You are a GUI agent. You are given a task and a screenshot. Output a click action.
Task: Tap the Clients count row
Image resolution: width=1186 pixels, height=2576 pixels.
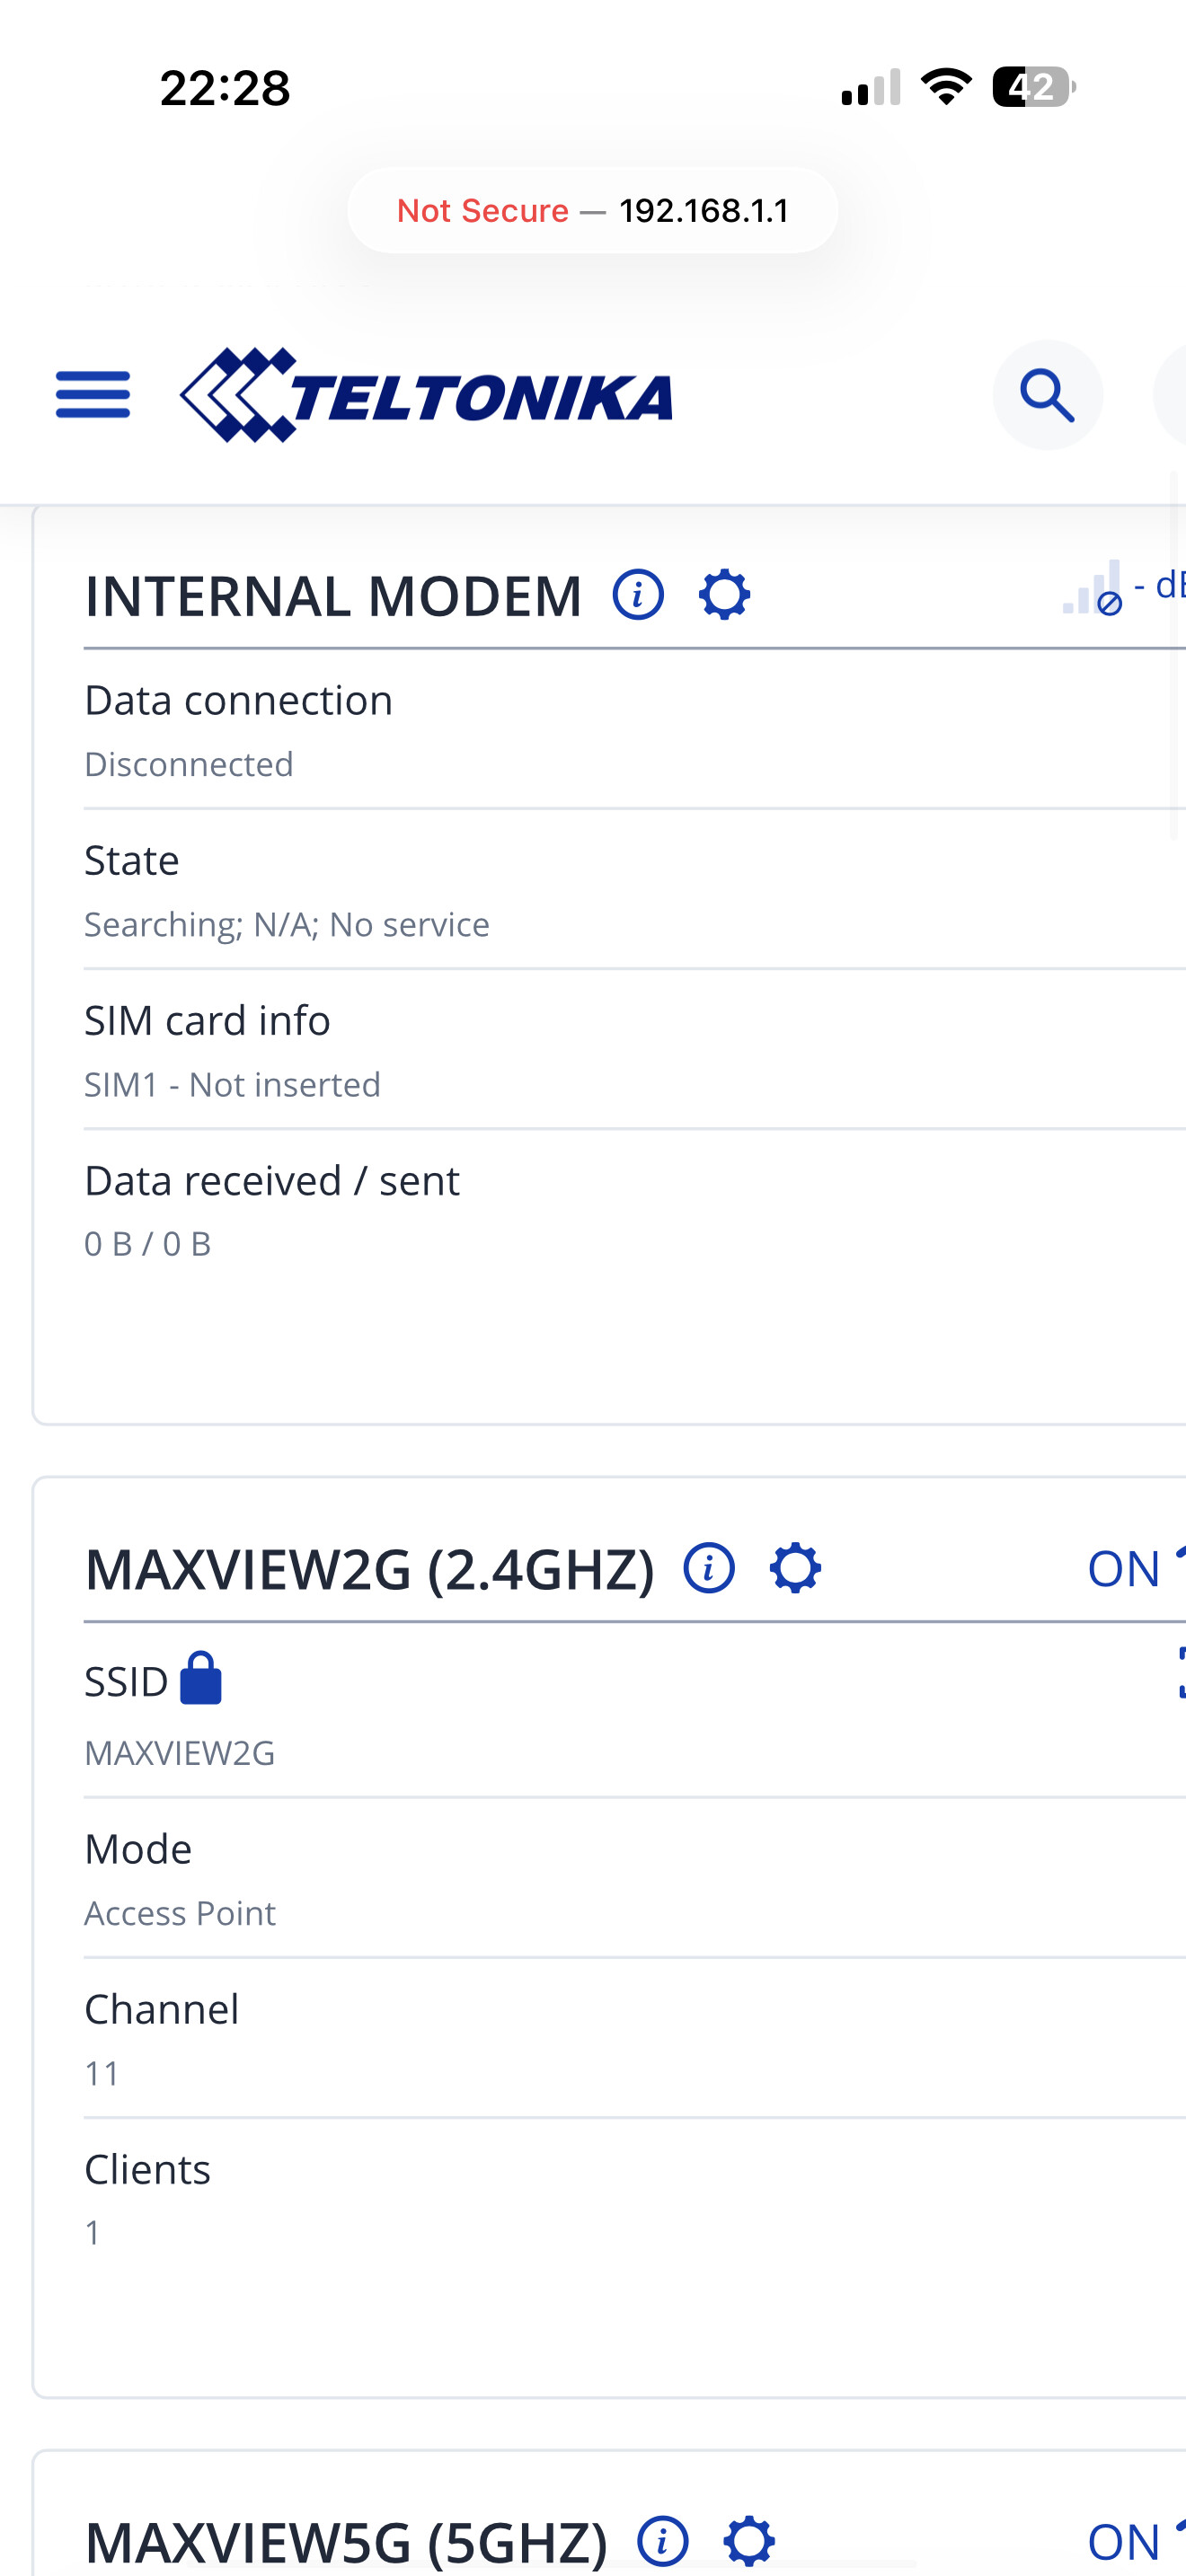[x=635, y=2199]
